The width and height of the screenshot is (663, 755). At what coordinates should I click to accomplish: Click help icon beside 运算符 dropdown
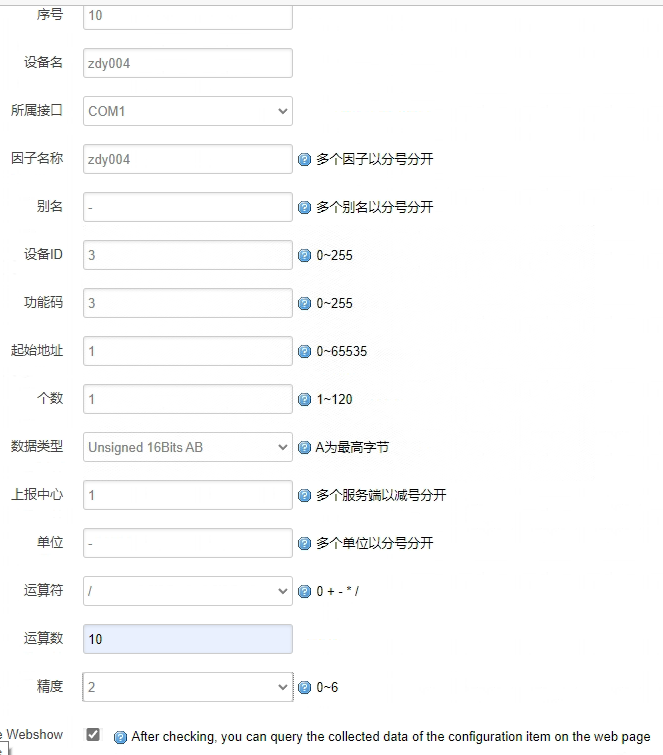305,592
